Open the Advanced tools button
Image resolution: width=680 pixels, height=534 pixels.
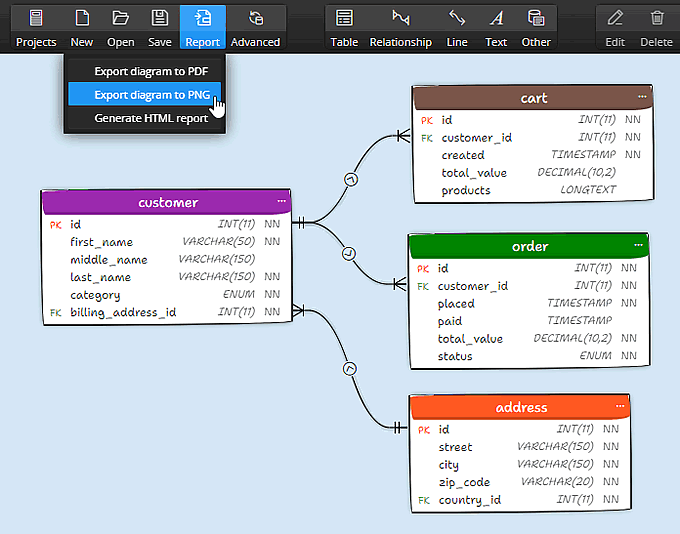(255, 27)
